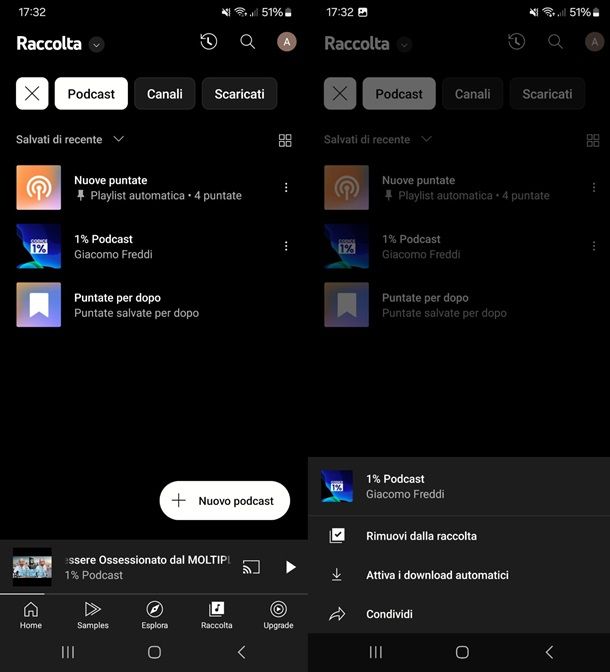Tap dimmed Scaricati chip in right screen
Screen dimensions: 610x672
(x=547, y=93)
